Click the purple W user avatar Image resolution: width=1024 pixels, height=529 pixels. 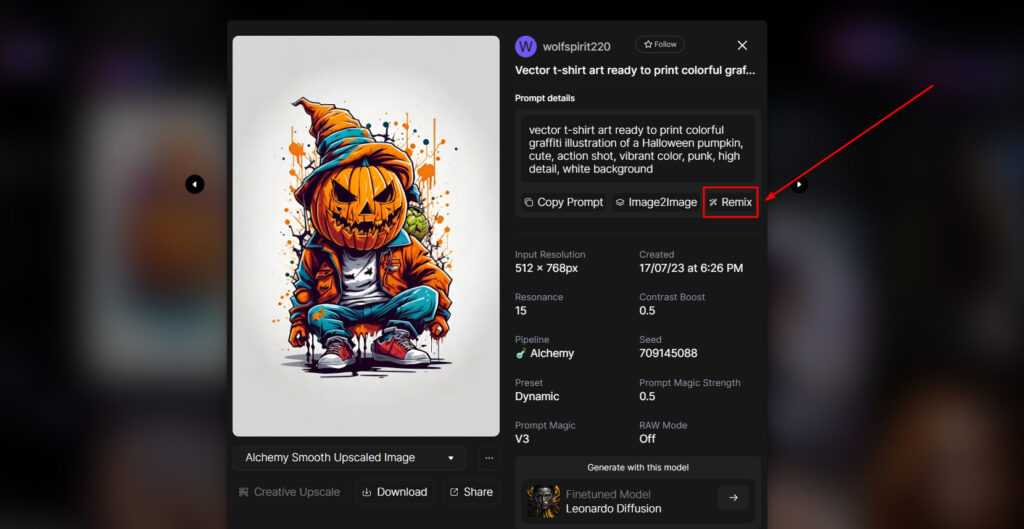pos(526,46)
